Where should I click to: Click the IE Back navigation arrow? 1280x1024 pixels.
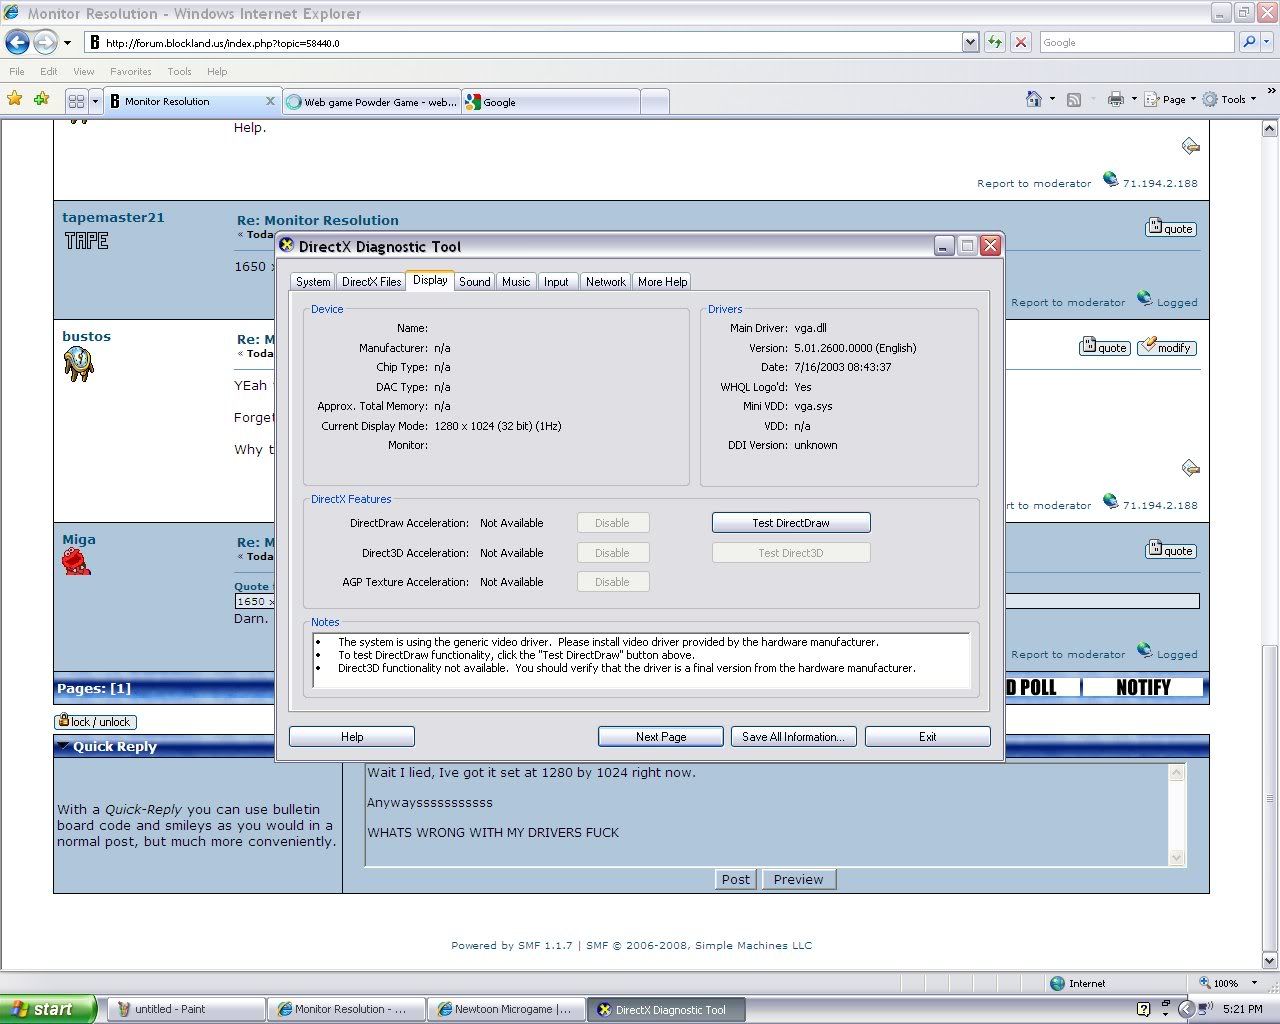pyautogui.click(x=17, y=42)
